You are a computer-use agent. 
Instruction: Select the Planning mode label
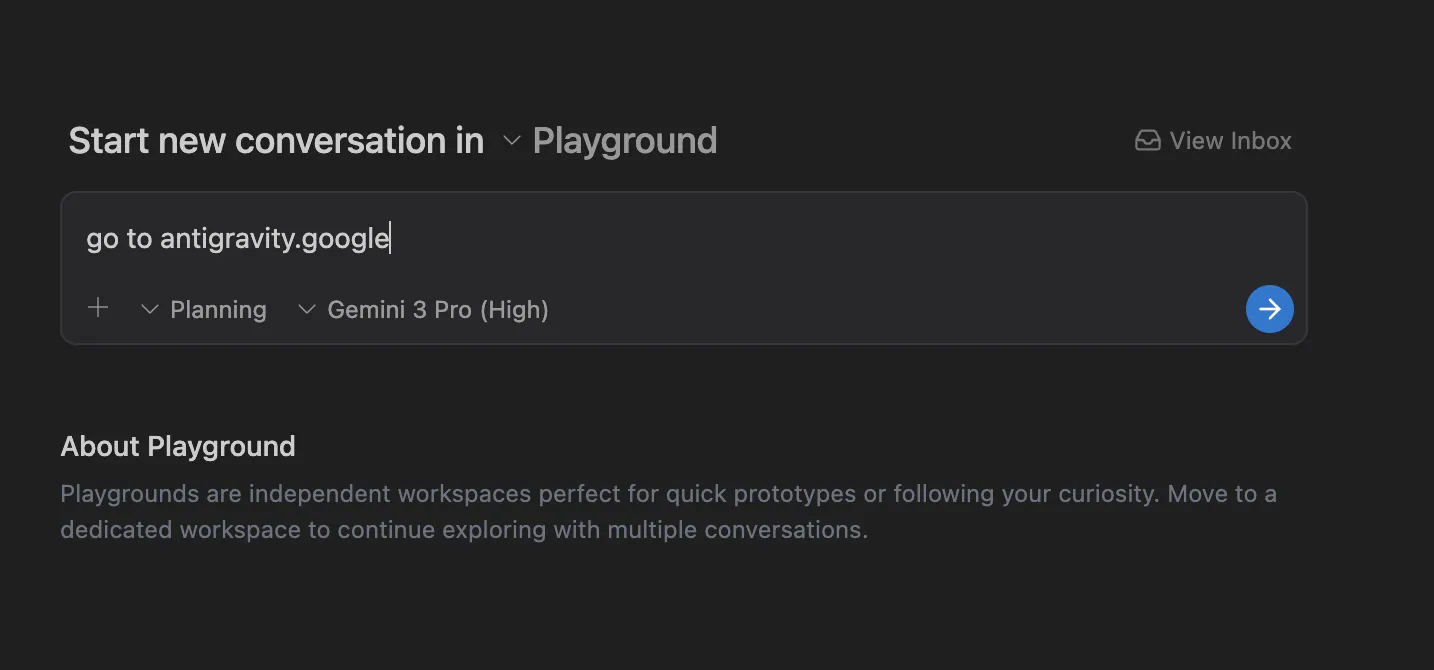coord(218,309)
